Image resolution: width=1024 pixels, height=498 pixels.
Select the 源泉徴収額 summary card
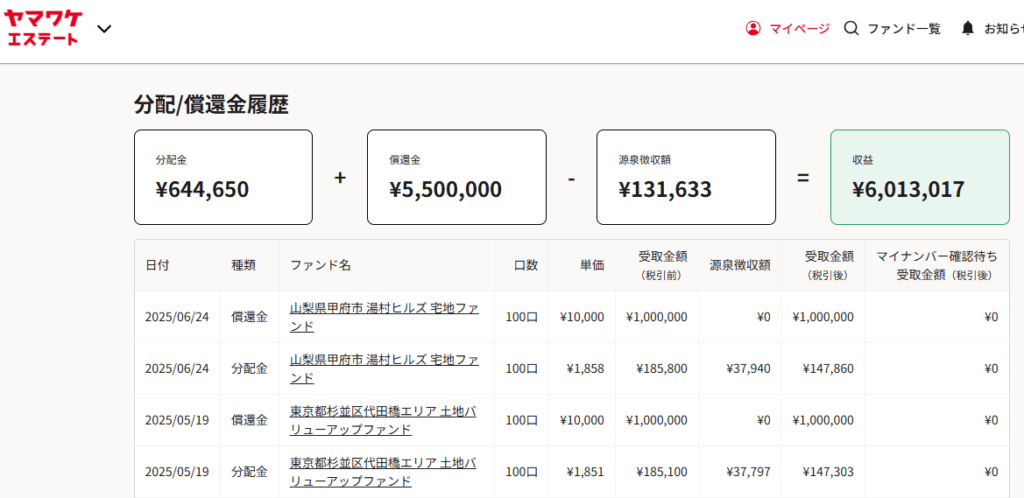click(686, 177)
